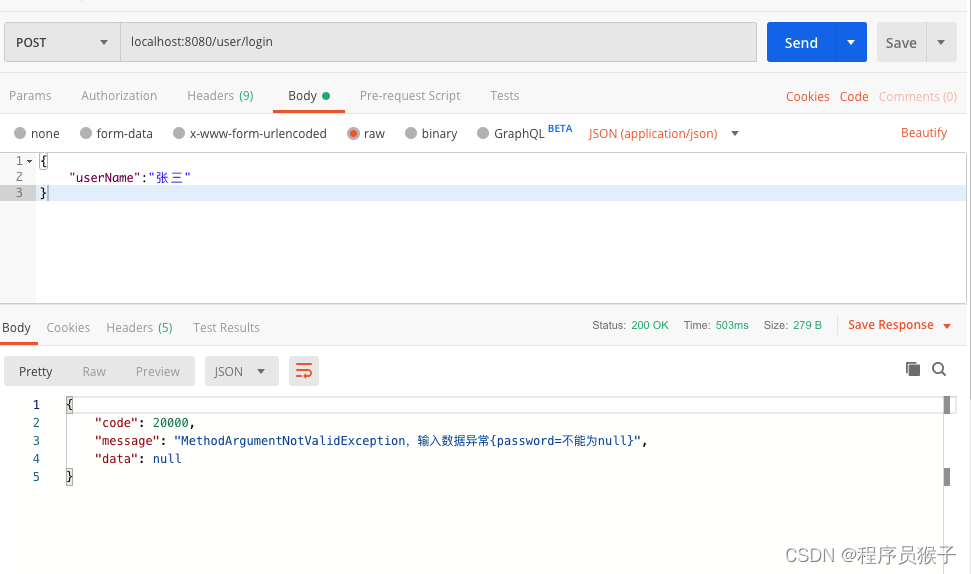Copy response body with the copy icon
Image resolution: width=971 pixels, height=574 pixels.
912,369
